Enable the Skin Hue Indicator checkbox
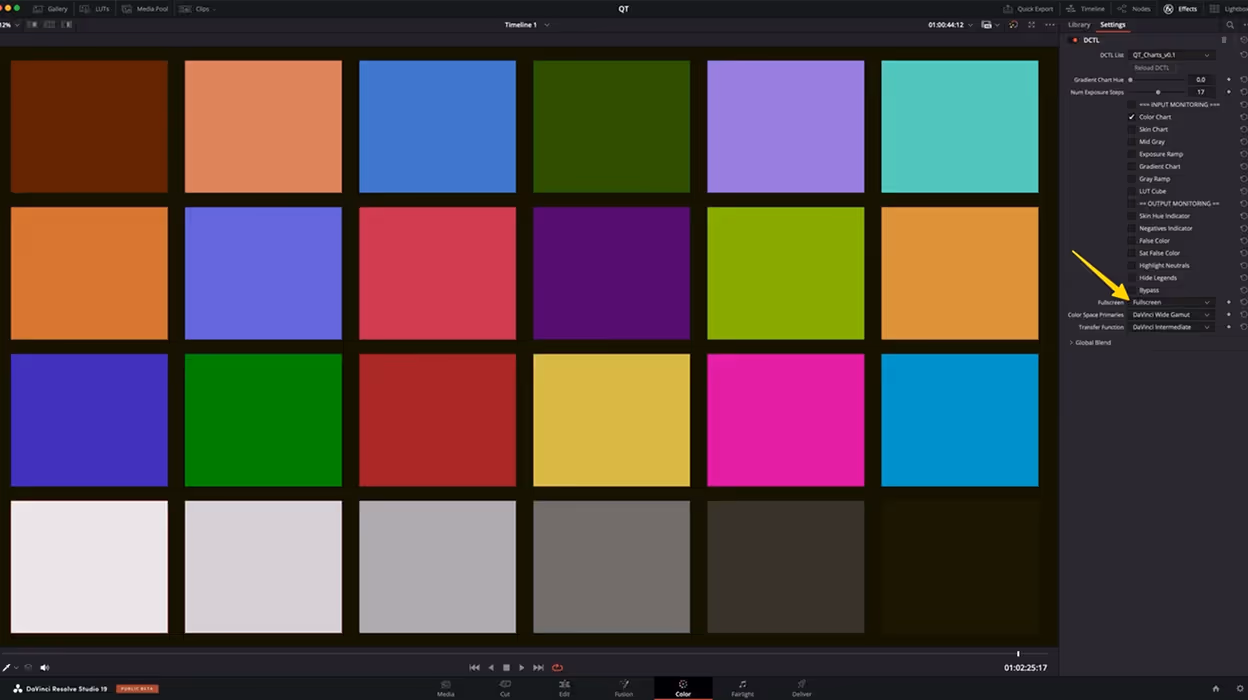Viewport: 1248px width, 700px height. pyautogui.click(x=1132, y=216)
